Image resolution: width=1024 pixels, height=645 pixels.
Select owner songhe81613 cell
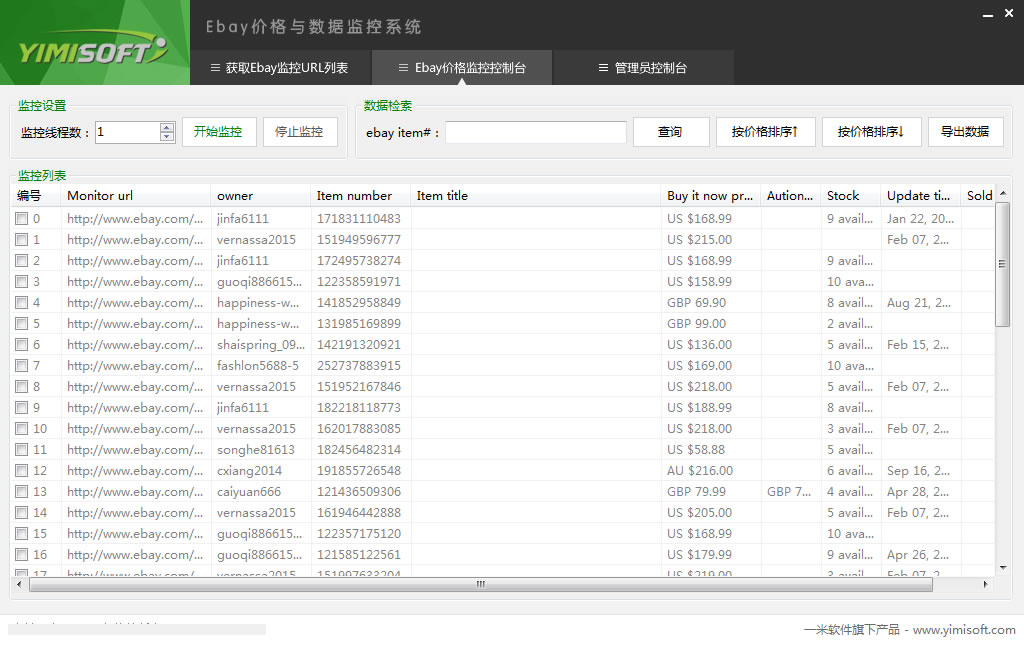[256, 450]
